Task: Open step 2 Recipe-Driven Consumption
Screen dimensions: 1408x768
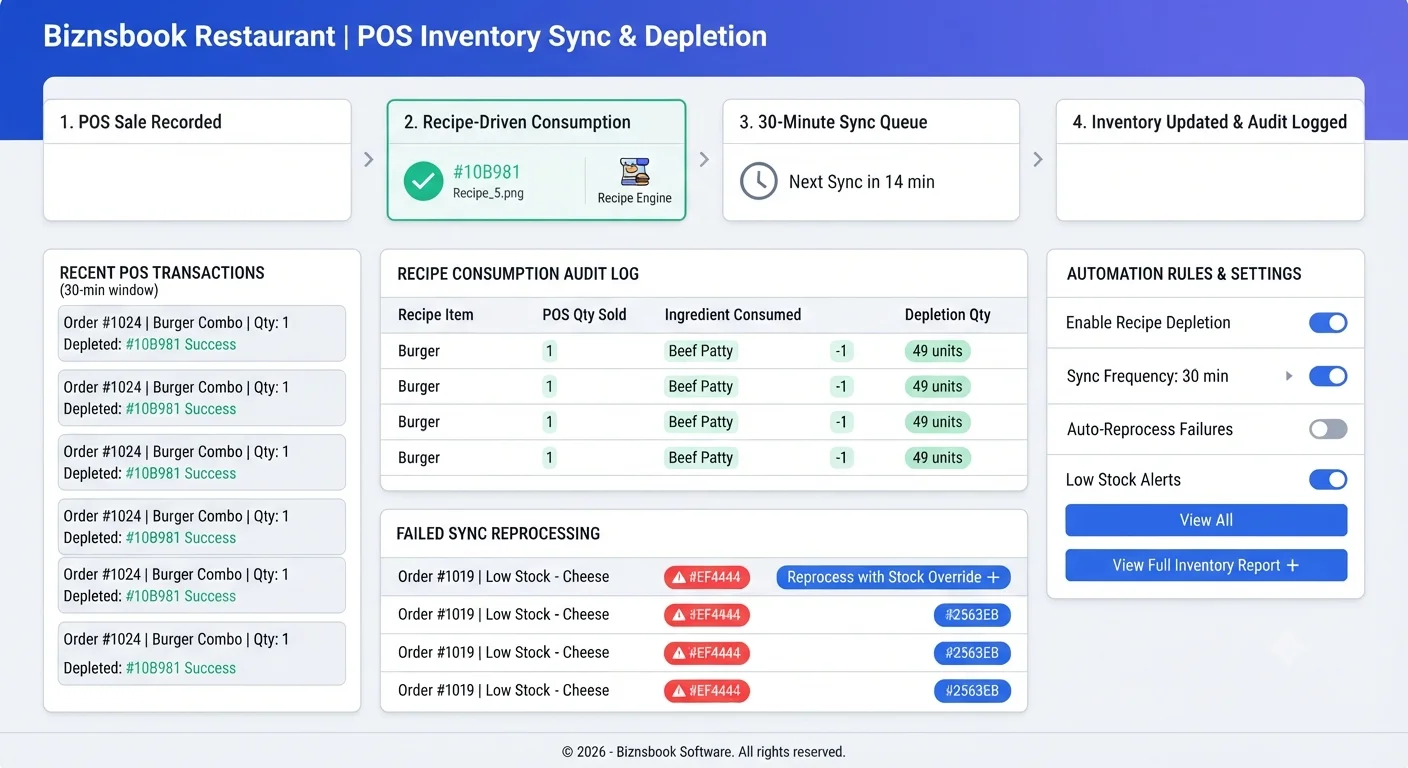Action: [x=537, y=160]
